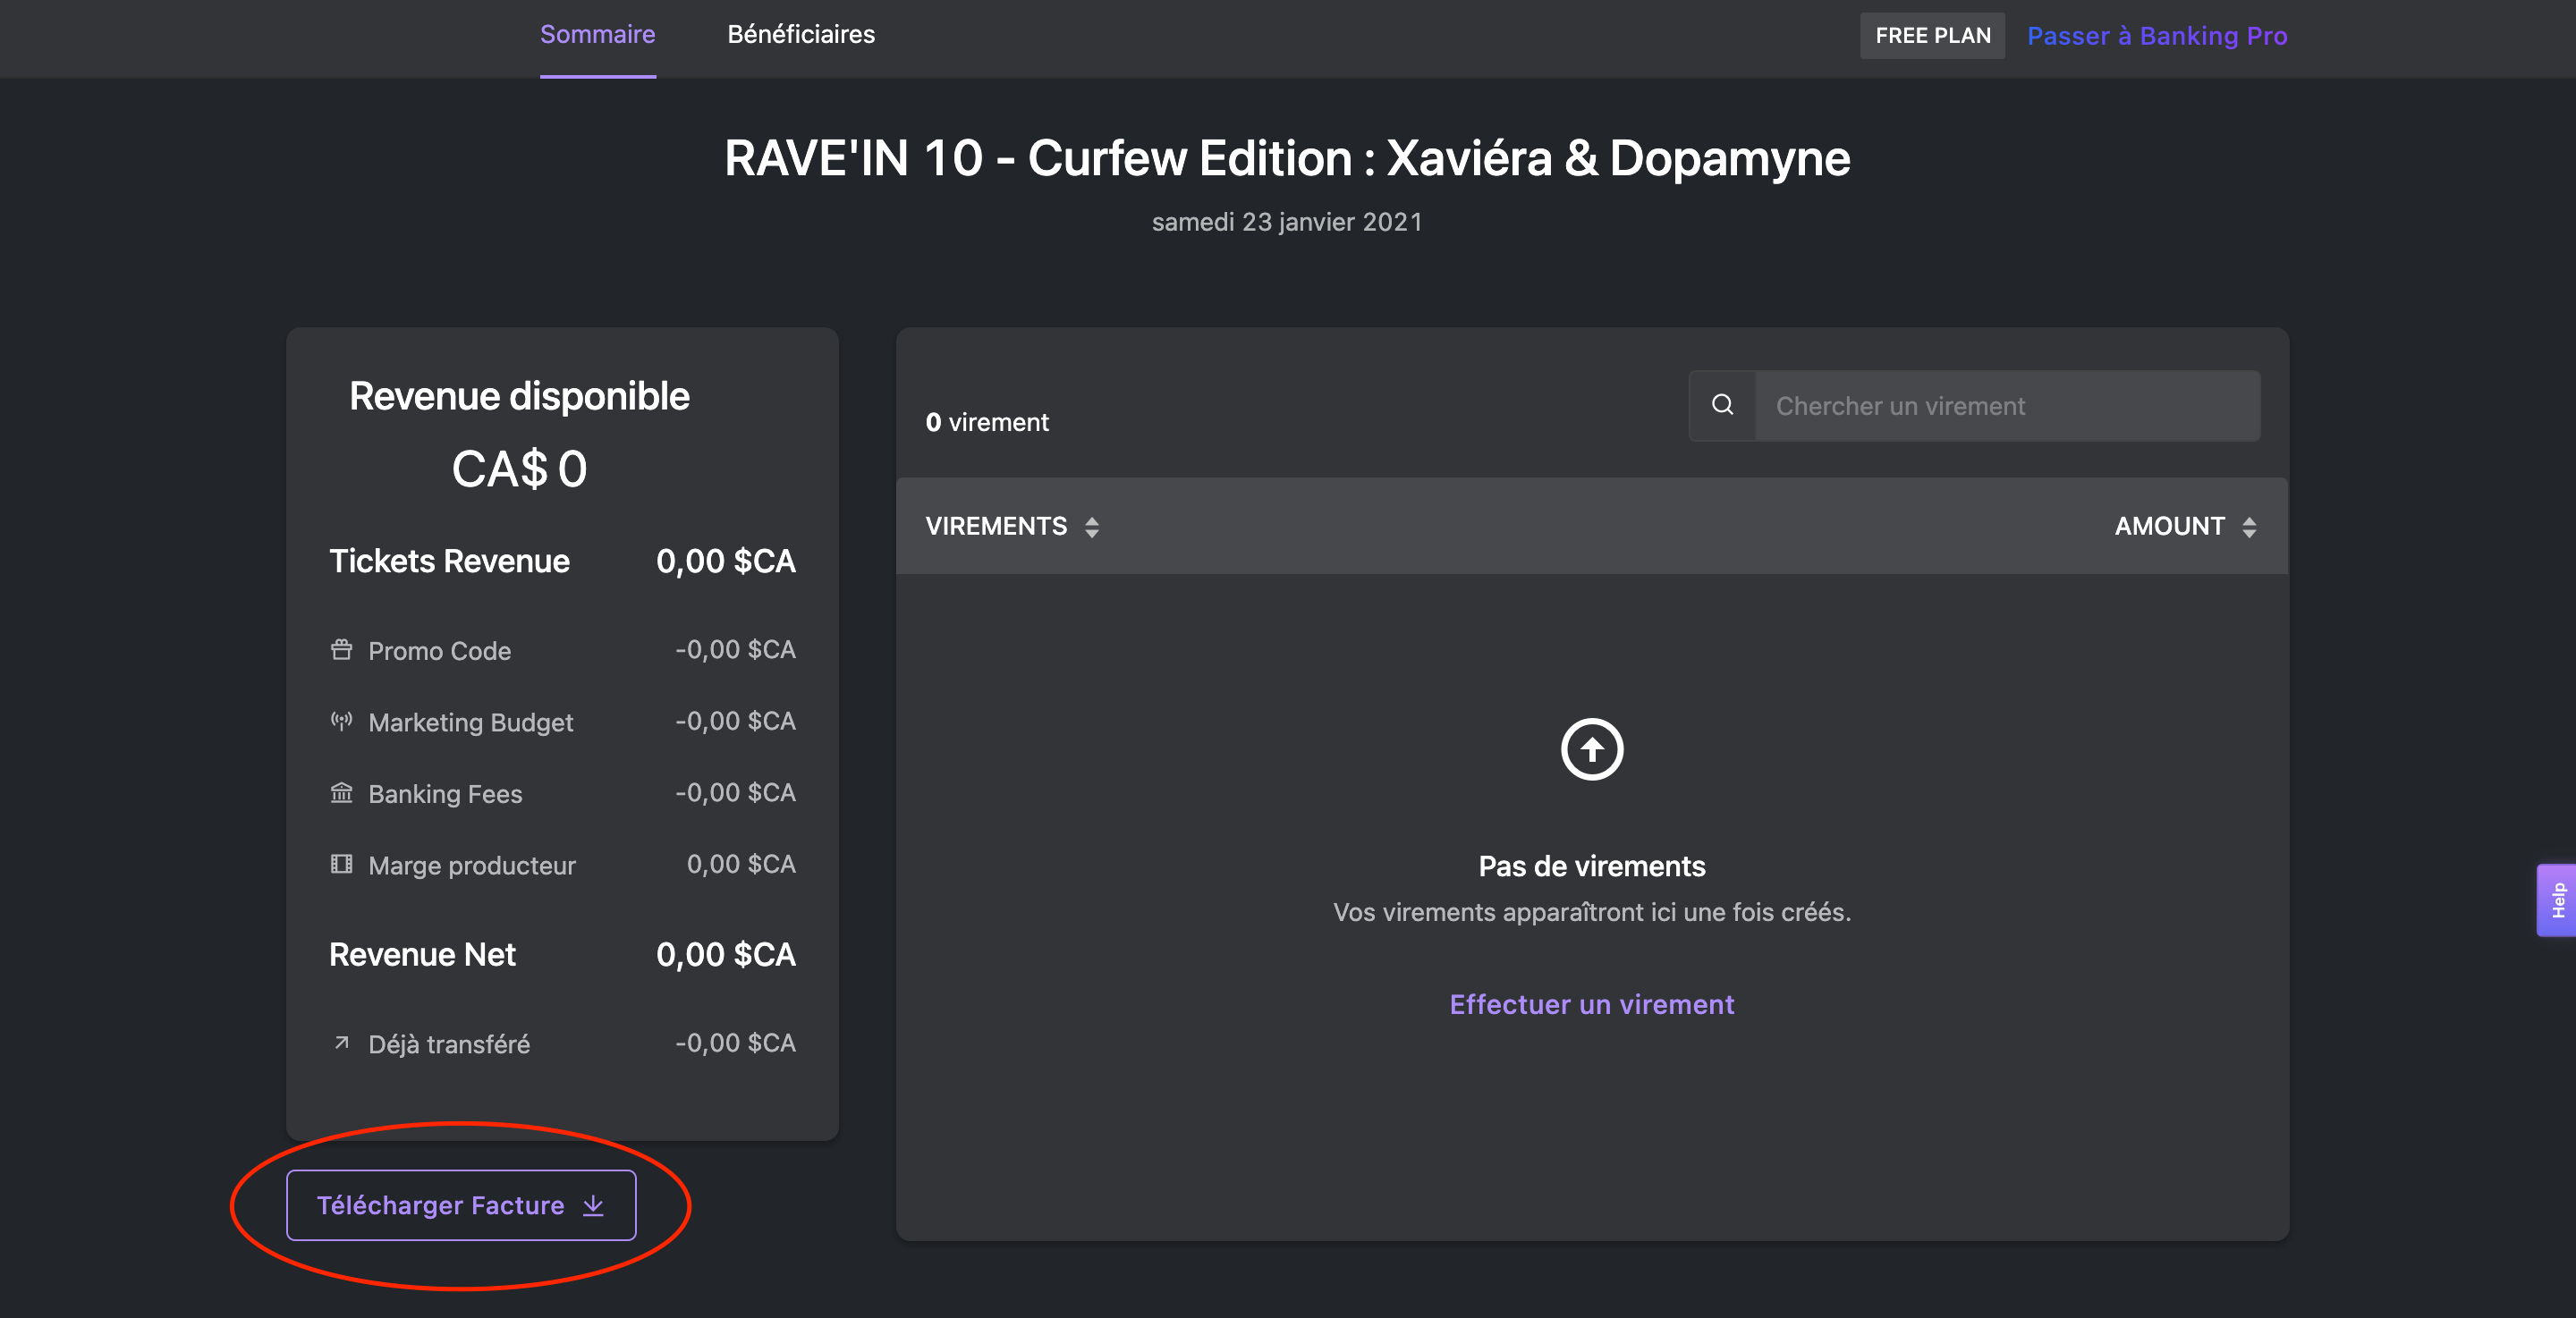Switch to the Bénéficiaires tab

pyautogui.click(x=800, y=35)
